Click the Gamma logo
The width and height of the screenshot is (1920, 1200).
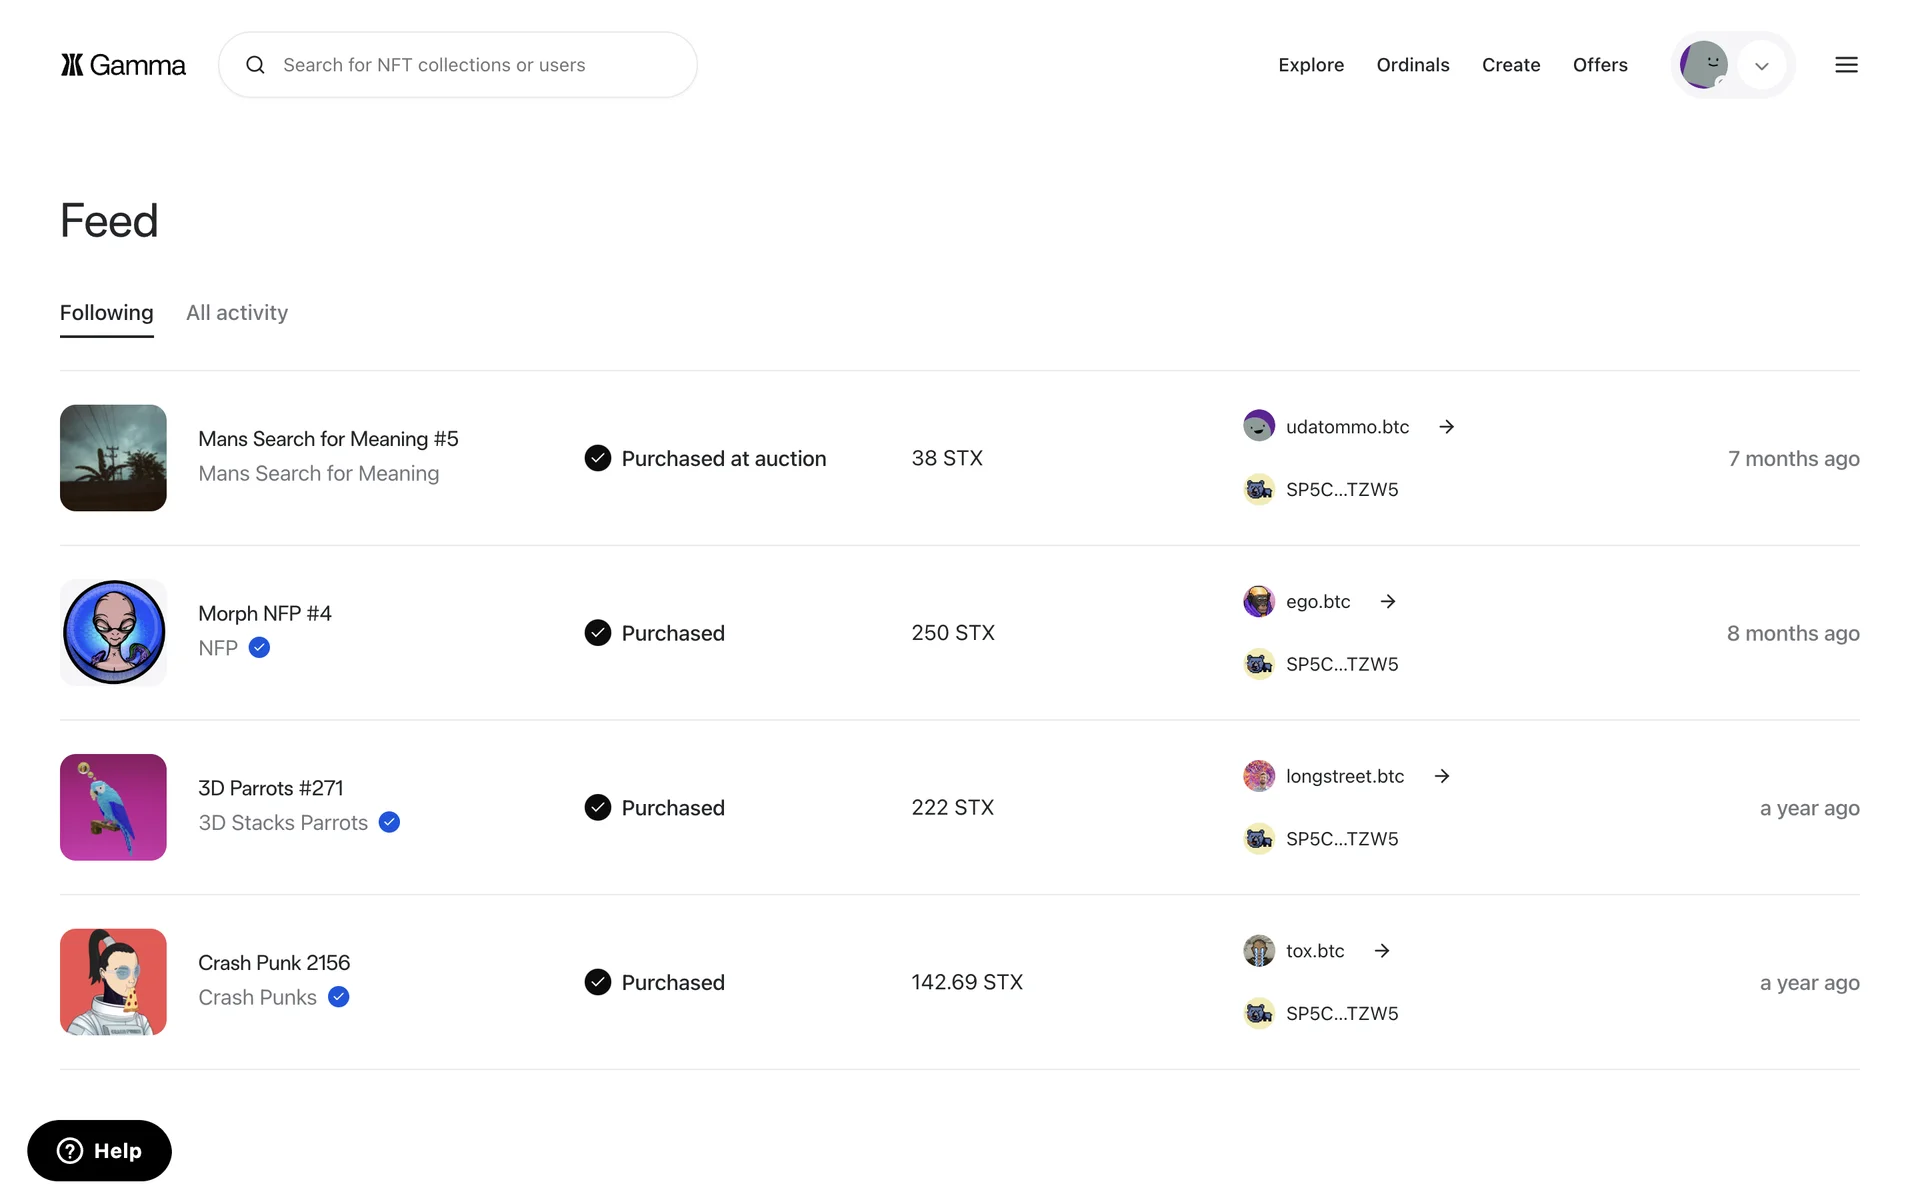(123, 65)
